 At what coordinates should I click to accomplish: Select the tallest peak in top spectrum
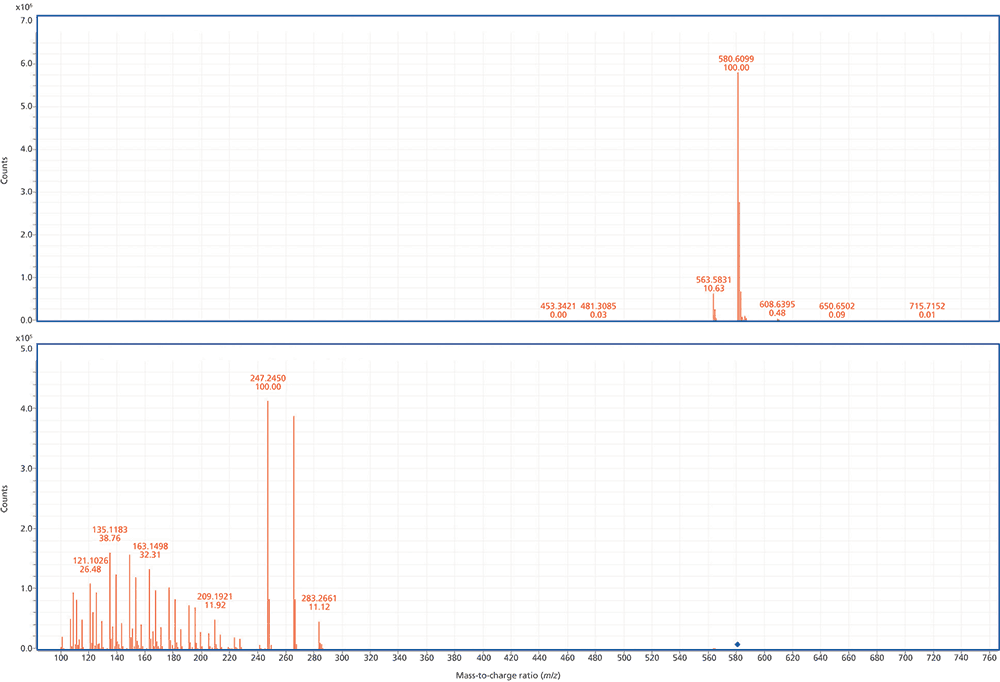tap(738, 150)
